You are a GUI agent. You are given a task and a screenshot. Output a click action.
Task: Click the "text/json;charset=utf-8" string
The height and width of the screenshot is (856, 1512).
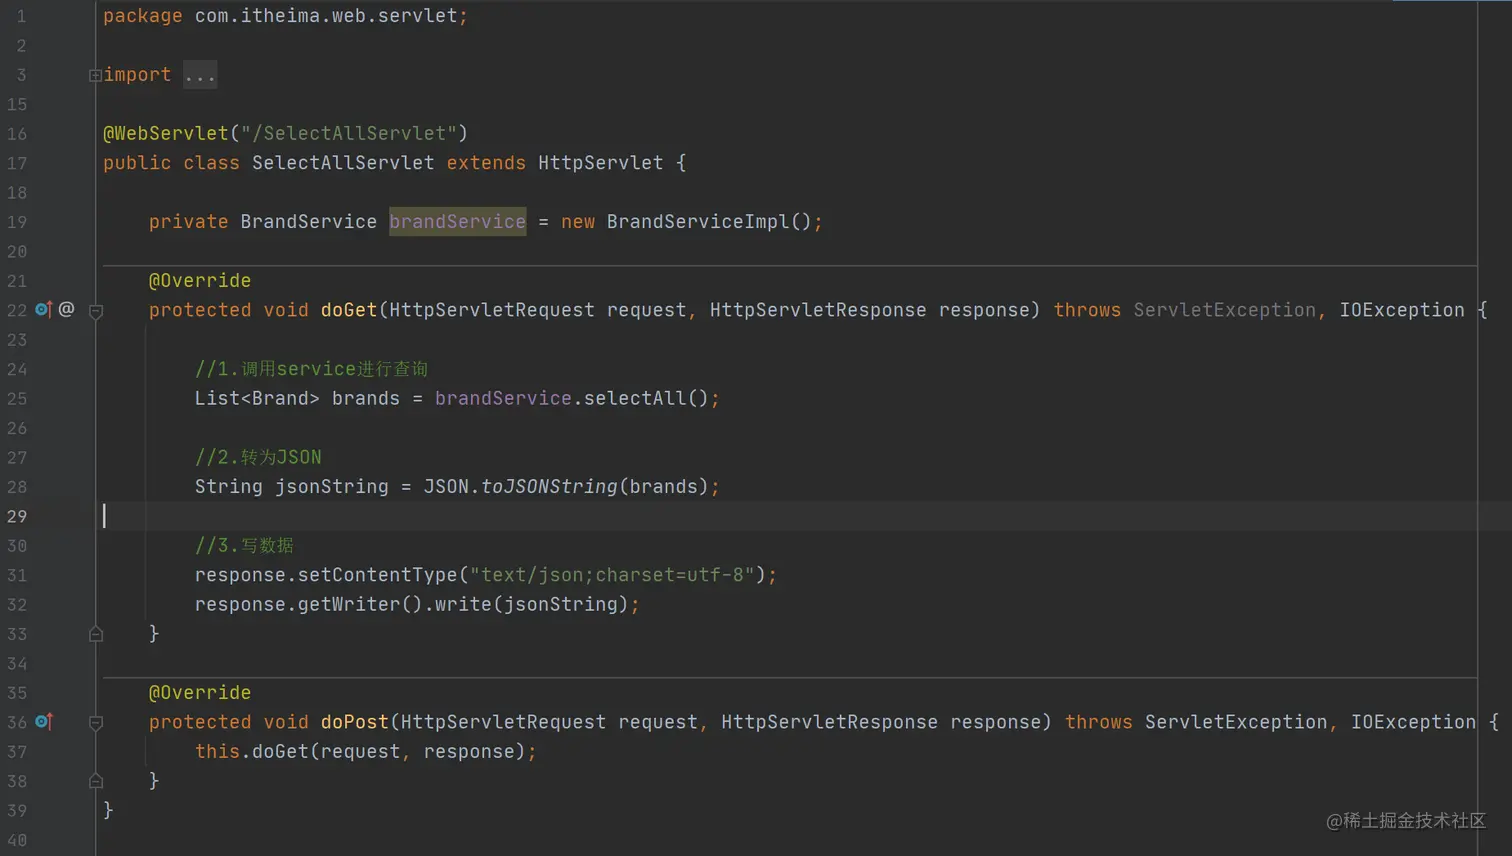[x=612, y=574]
